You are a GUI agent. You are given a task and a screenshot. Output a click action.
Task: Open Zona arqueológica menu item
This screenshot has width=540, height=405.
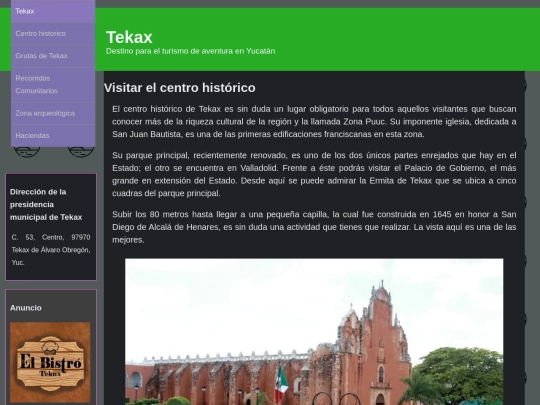coord(53,113)
